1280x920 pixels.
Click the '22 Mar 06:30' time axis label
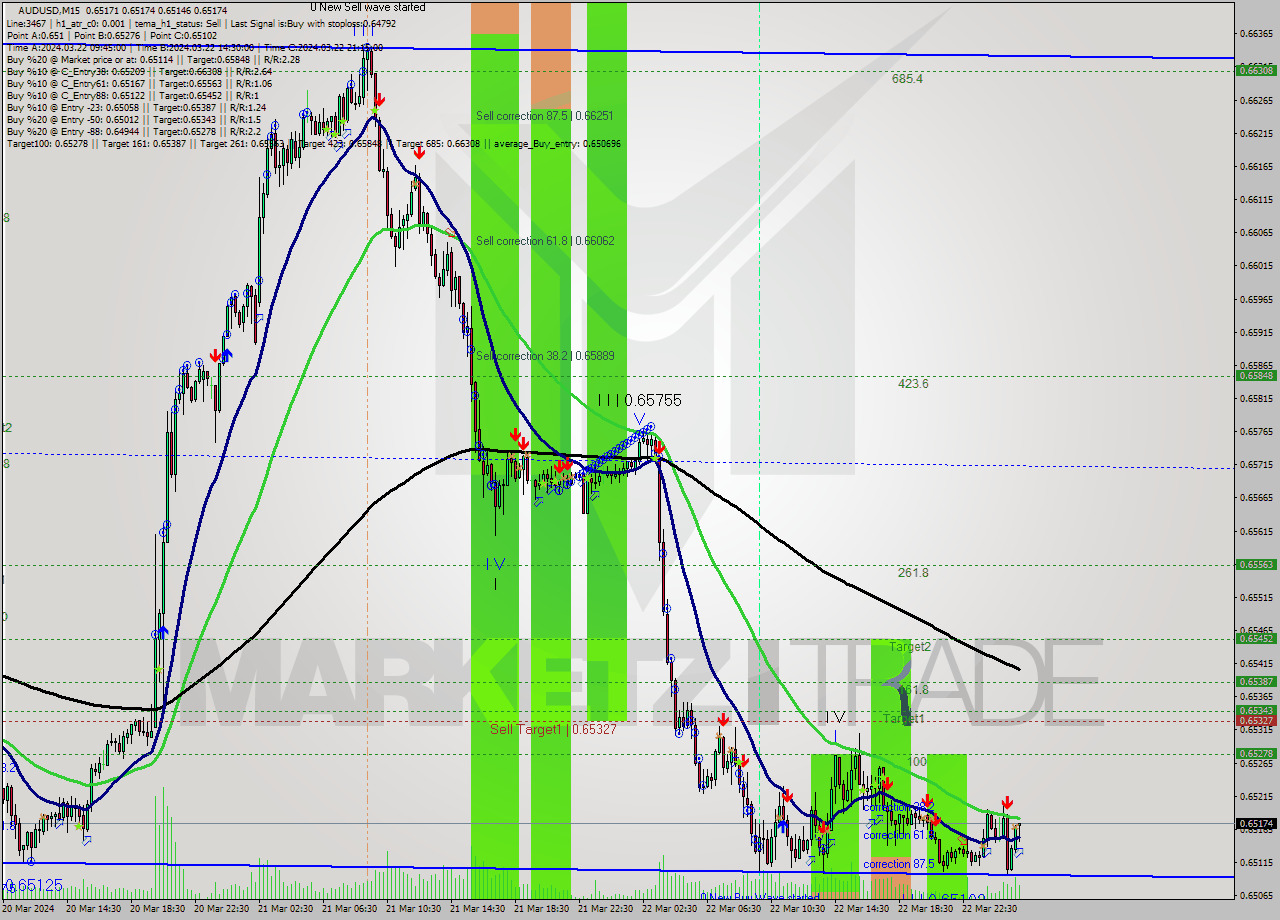pyautogui.click(x=734, y=909)
